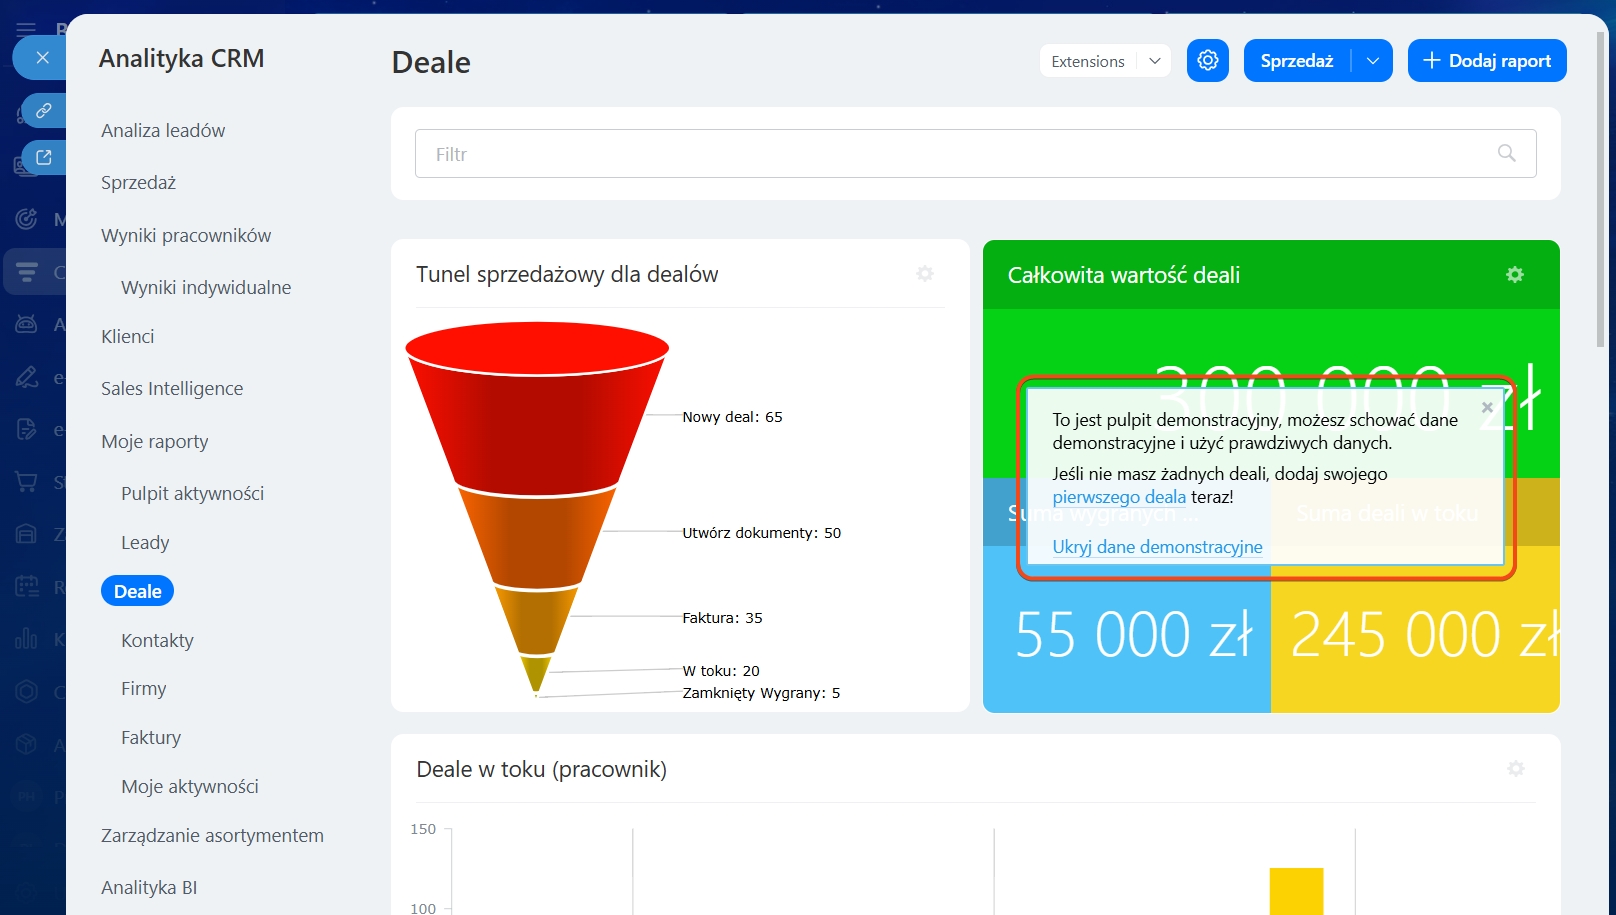The width and height of the screenshot is (1616, 915).
Task: Click Dodaj raport button
Action: tap(1486, 61)
